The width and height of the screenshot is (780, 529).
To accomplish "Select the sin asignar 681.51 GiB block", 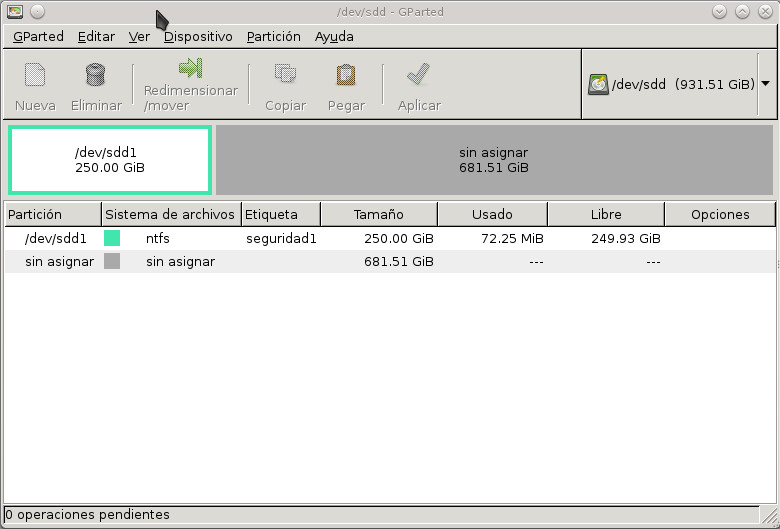I will point(494,160).
